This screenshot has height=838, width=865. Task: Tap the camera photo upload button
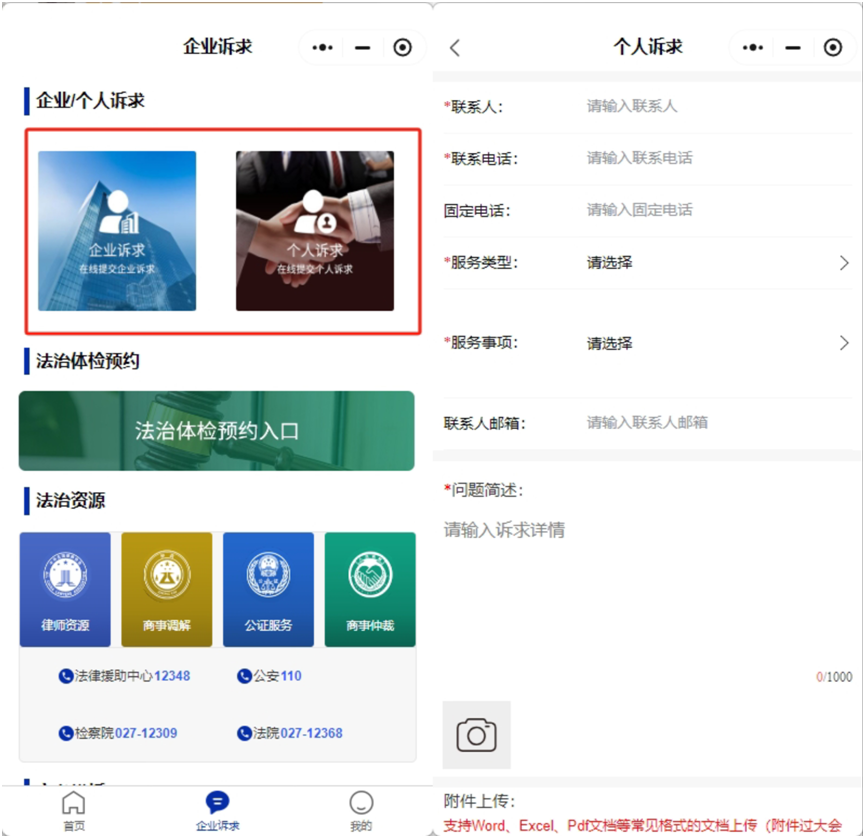click(x=477, y=735)
